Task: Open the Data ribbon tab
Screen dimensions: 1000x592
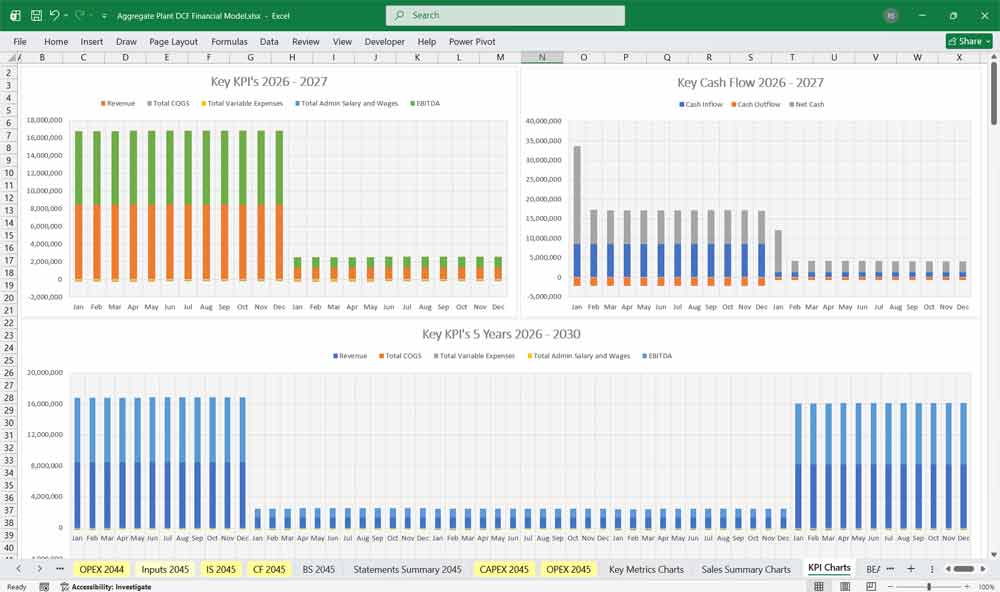Action: tap(268, 41)
